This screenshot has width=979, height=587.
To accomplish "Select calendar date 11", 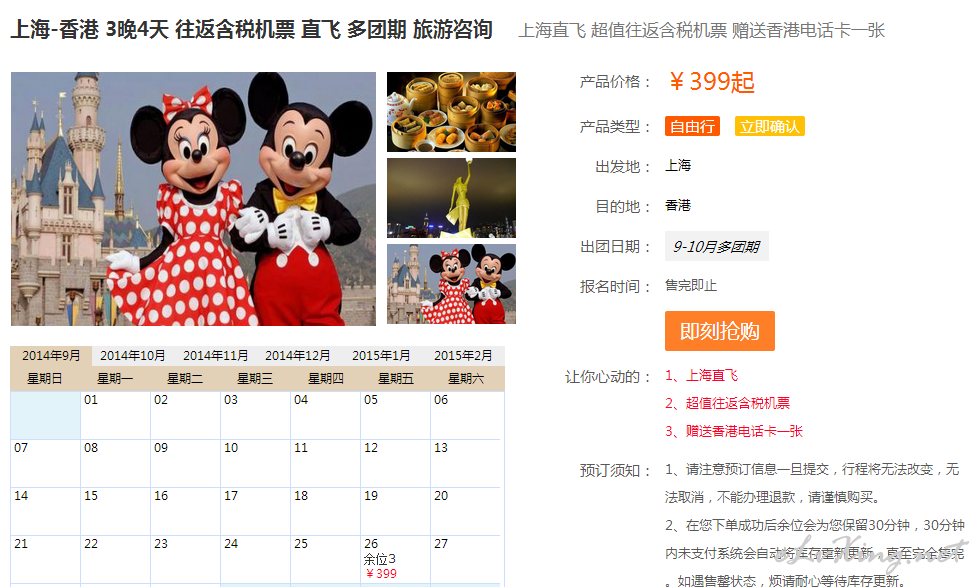I will click(325, 463).
